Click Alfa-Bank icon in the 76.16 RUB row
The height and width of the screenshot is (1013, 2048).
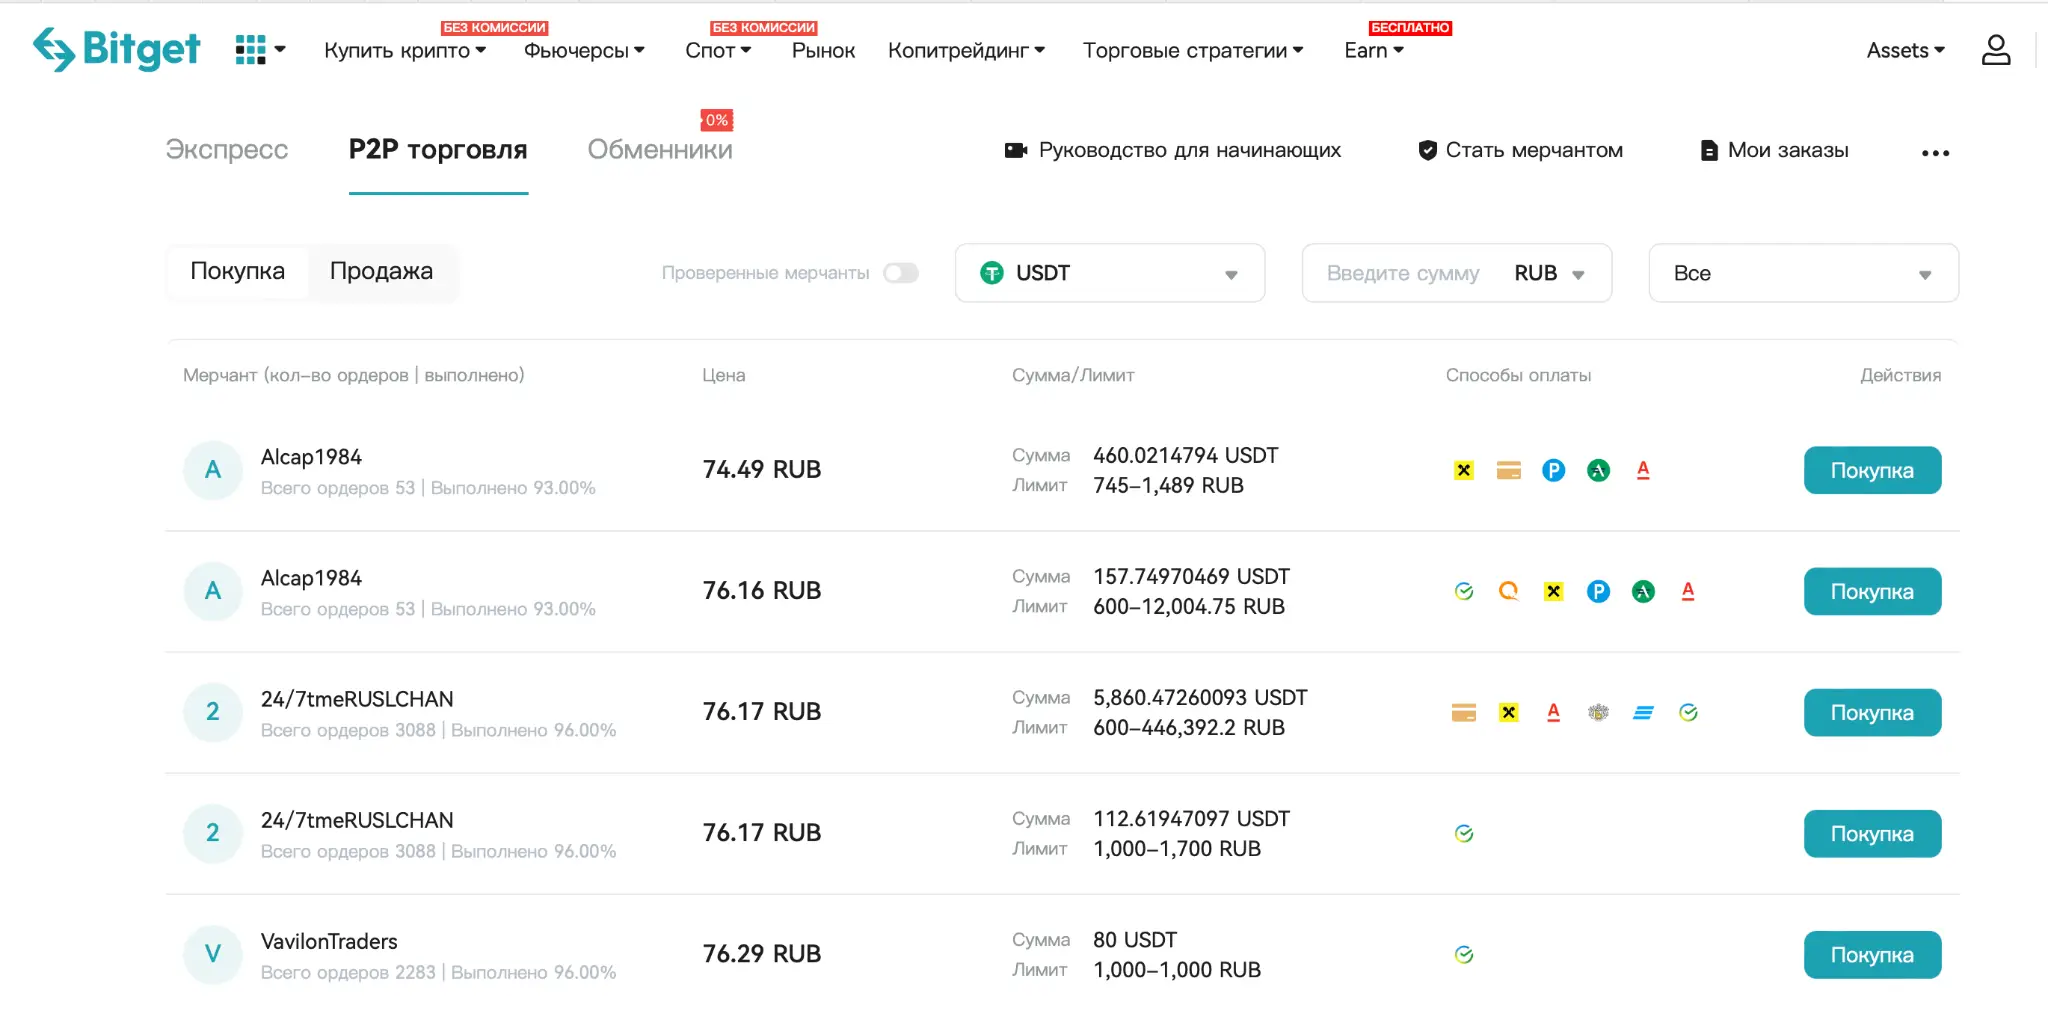[1688, 591]
